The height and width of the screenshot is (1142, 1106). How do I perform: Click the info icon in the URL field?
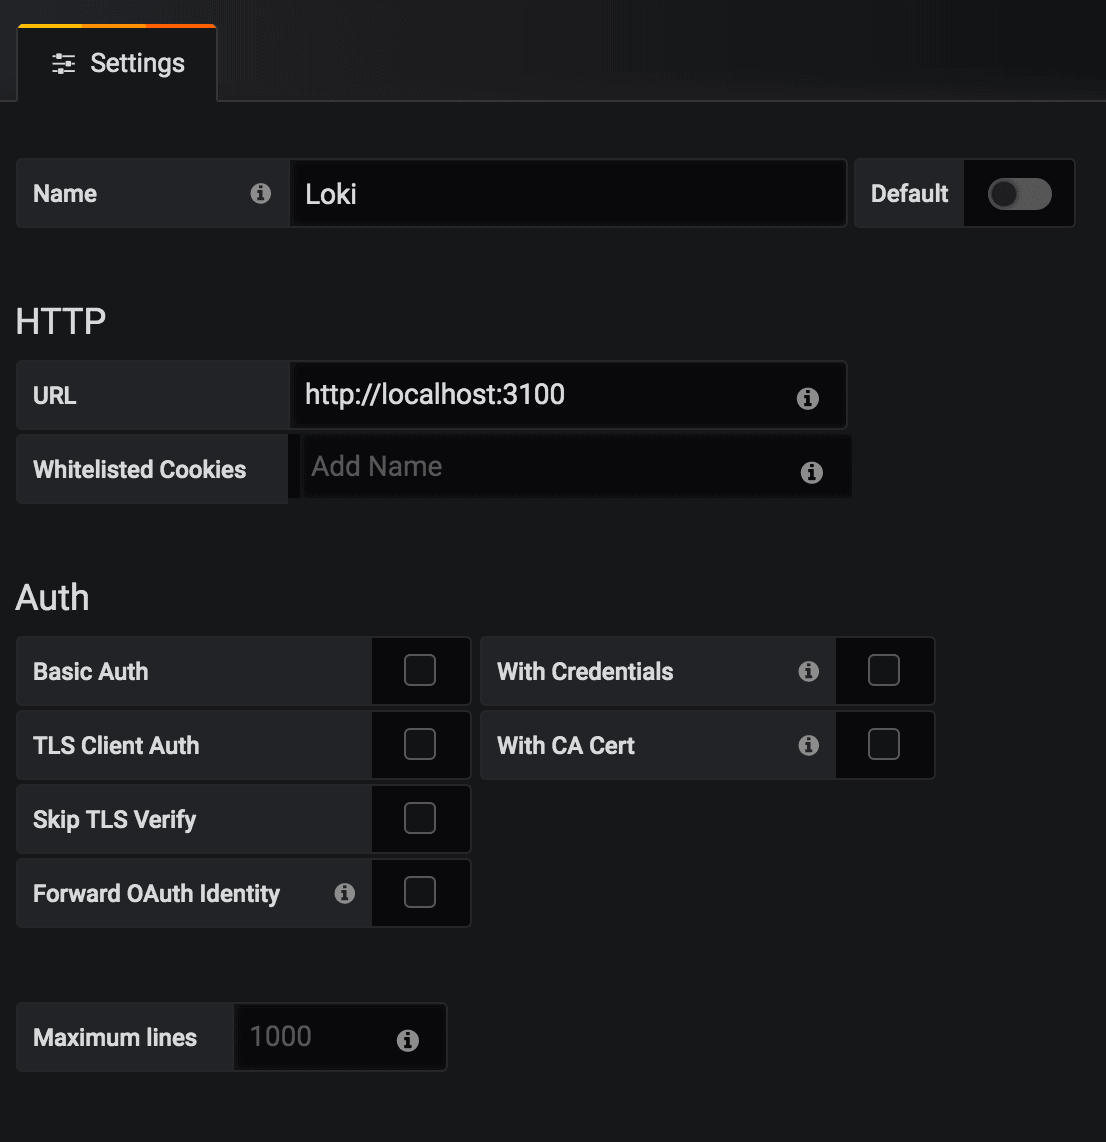808,398
